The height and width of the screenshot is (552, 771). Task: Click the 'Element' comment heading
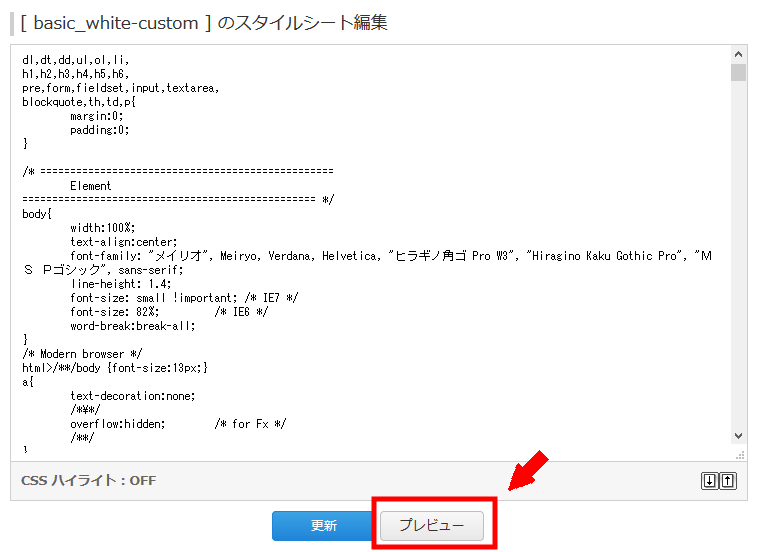click(x=90, y=186)
